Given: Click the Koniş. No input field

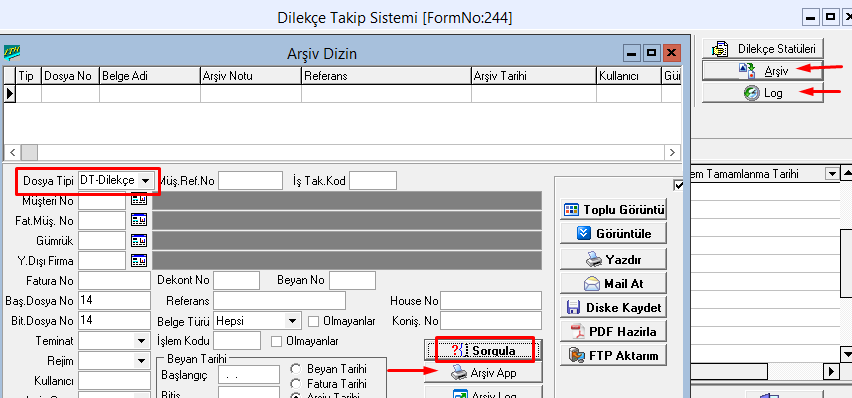Looking at the screenshot, I should pyautogui.click(x=491, y=321).
